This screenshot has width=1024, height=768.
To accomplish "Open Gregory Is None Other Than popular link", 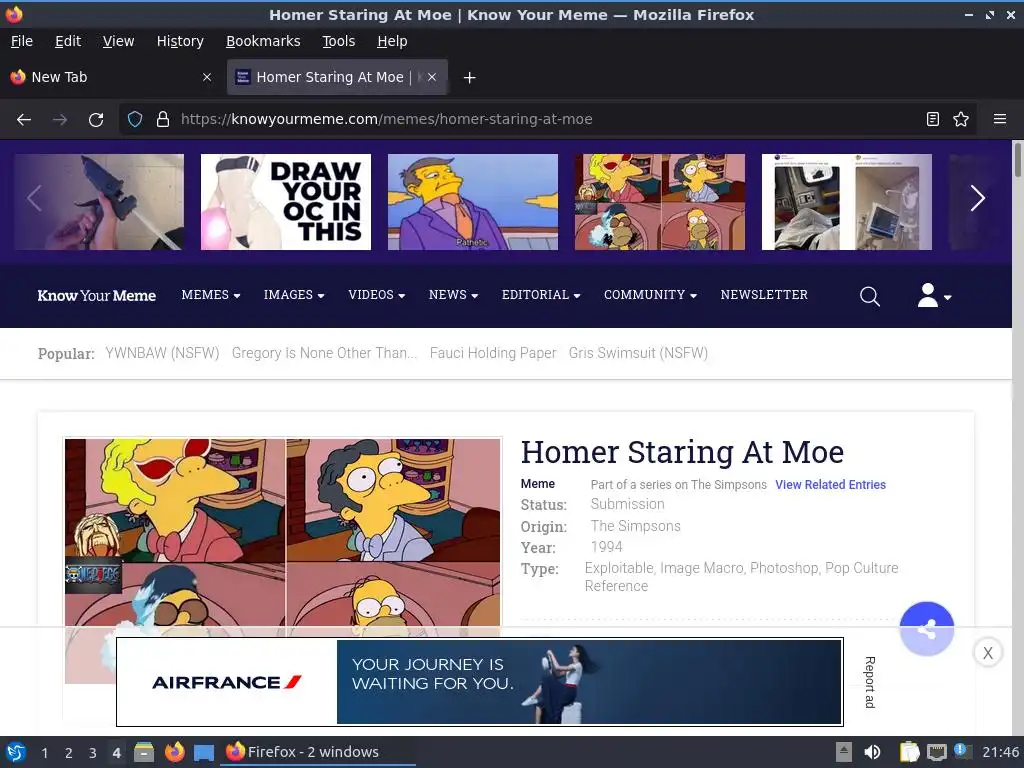I will click(324, 353).
